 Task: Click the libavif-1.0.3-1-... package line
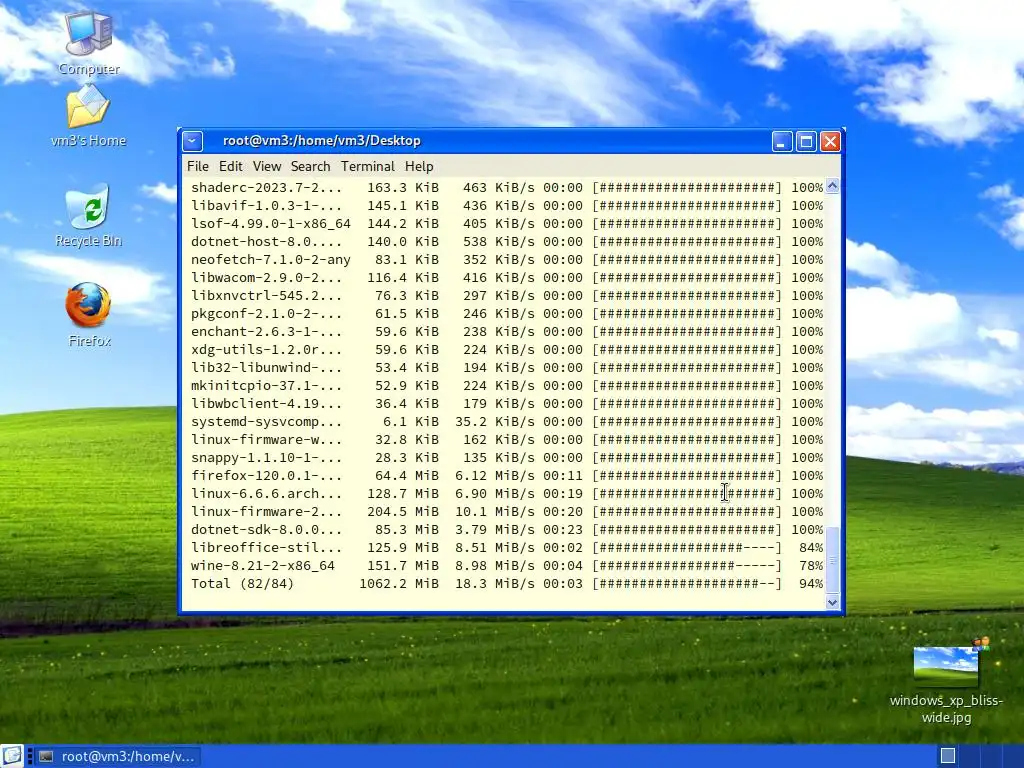pos(507,206)
